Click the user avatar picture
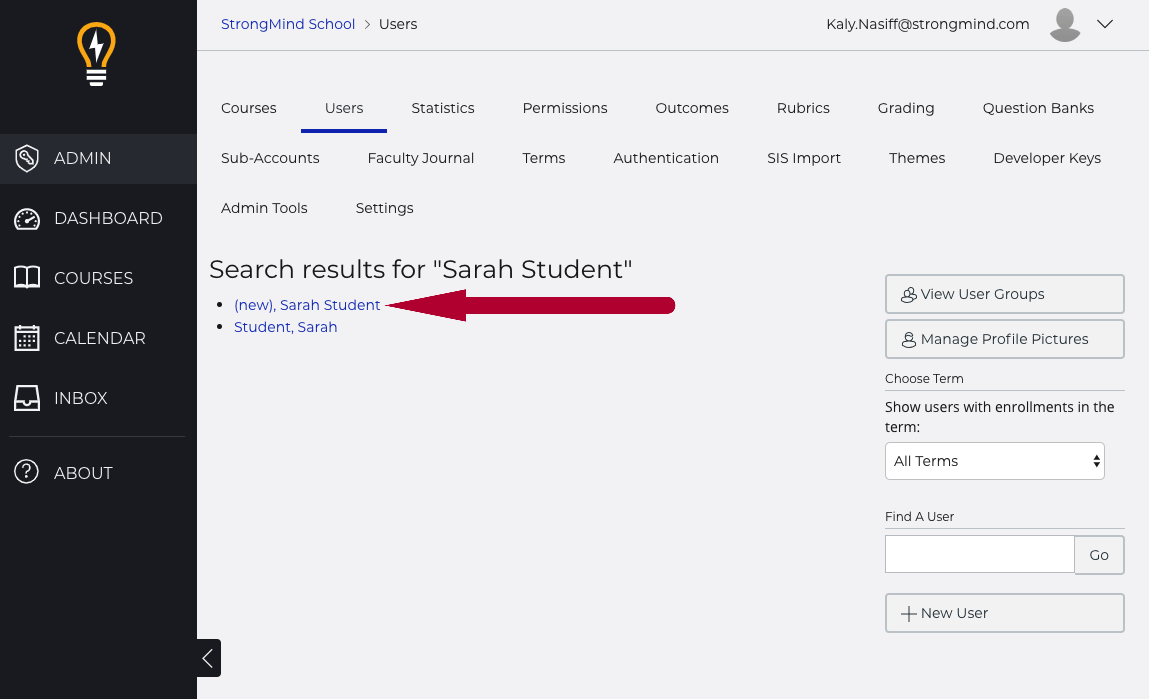1149x699 pixels. click(x=1065, y=24)
